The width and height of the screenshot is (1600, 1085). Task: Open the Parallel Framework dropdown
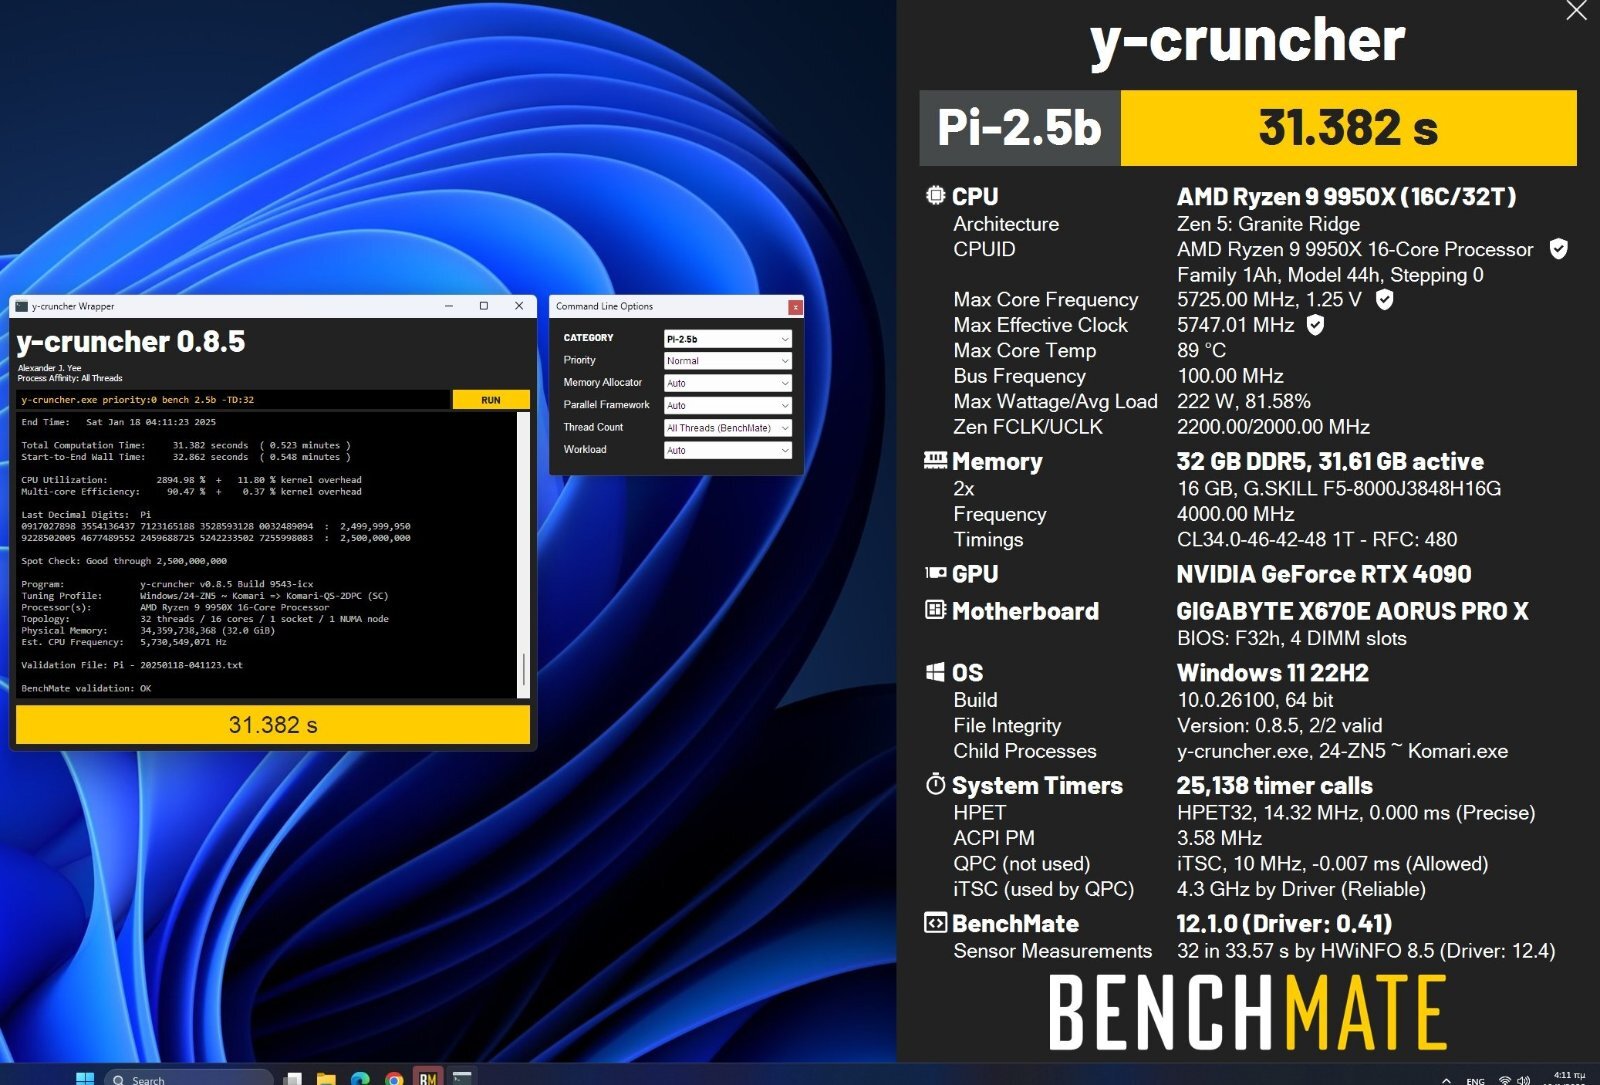pos(728,405)
